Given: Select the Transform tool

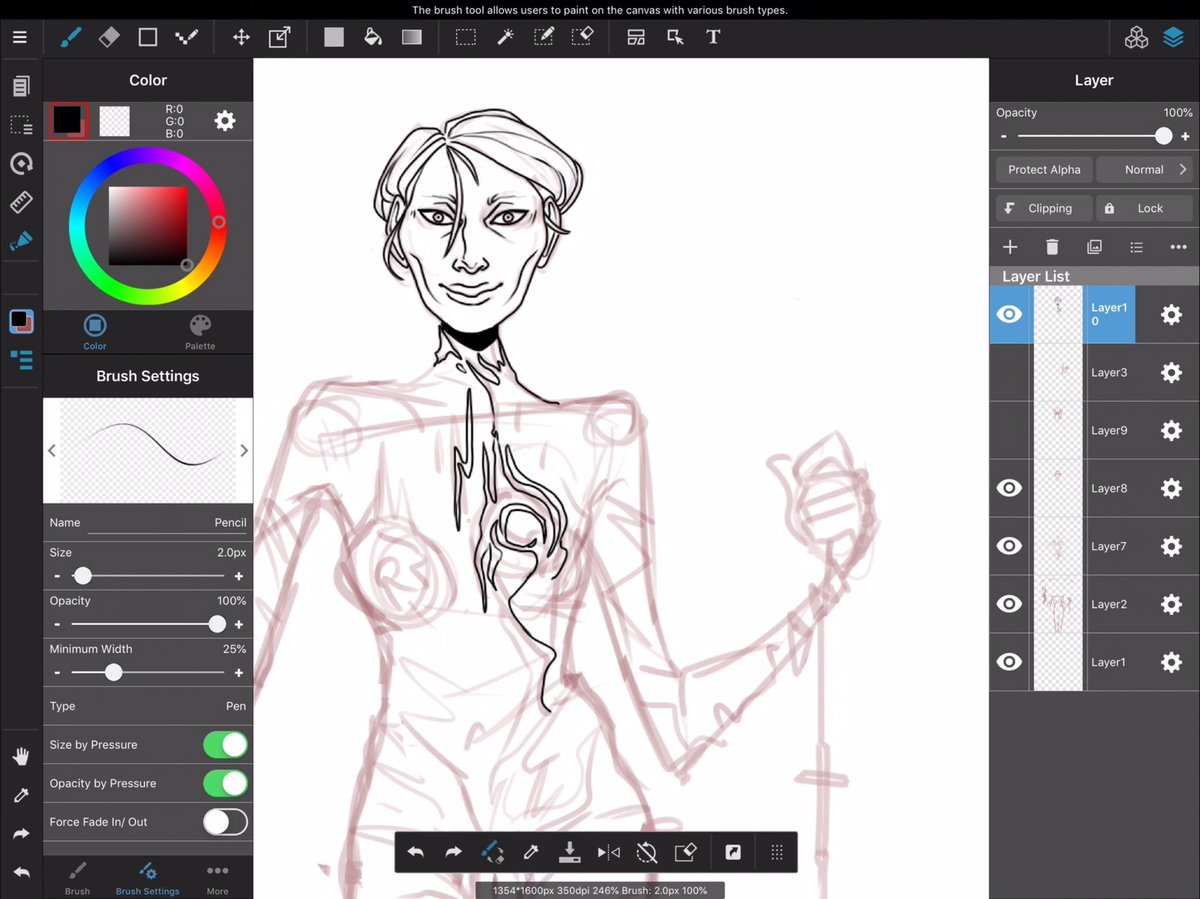Looking at the screenshot, I should click(x=279, y=38).
